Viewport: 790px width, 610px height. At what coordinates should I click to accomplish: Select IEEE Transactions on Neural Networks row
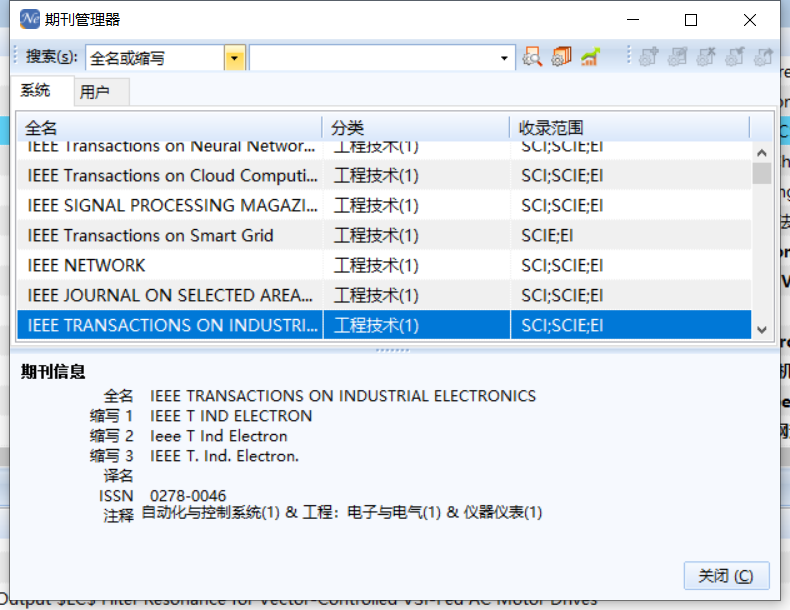(384, 150)
